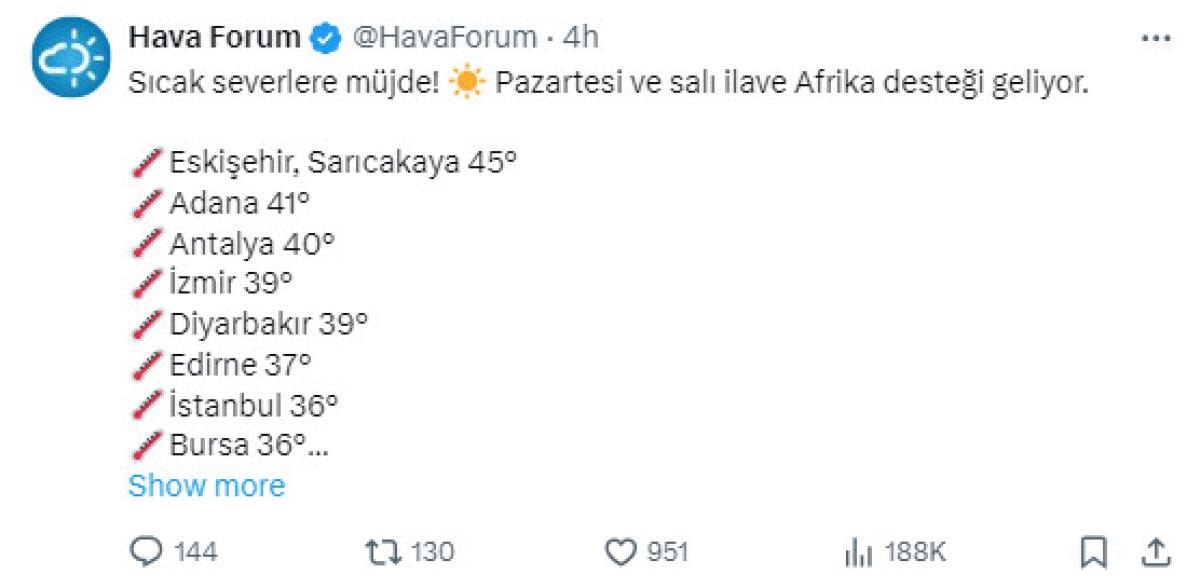
Task: Expand the tweet with Show more
Action: (207, 486)
